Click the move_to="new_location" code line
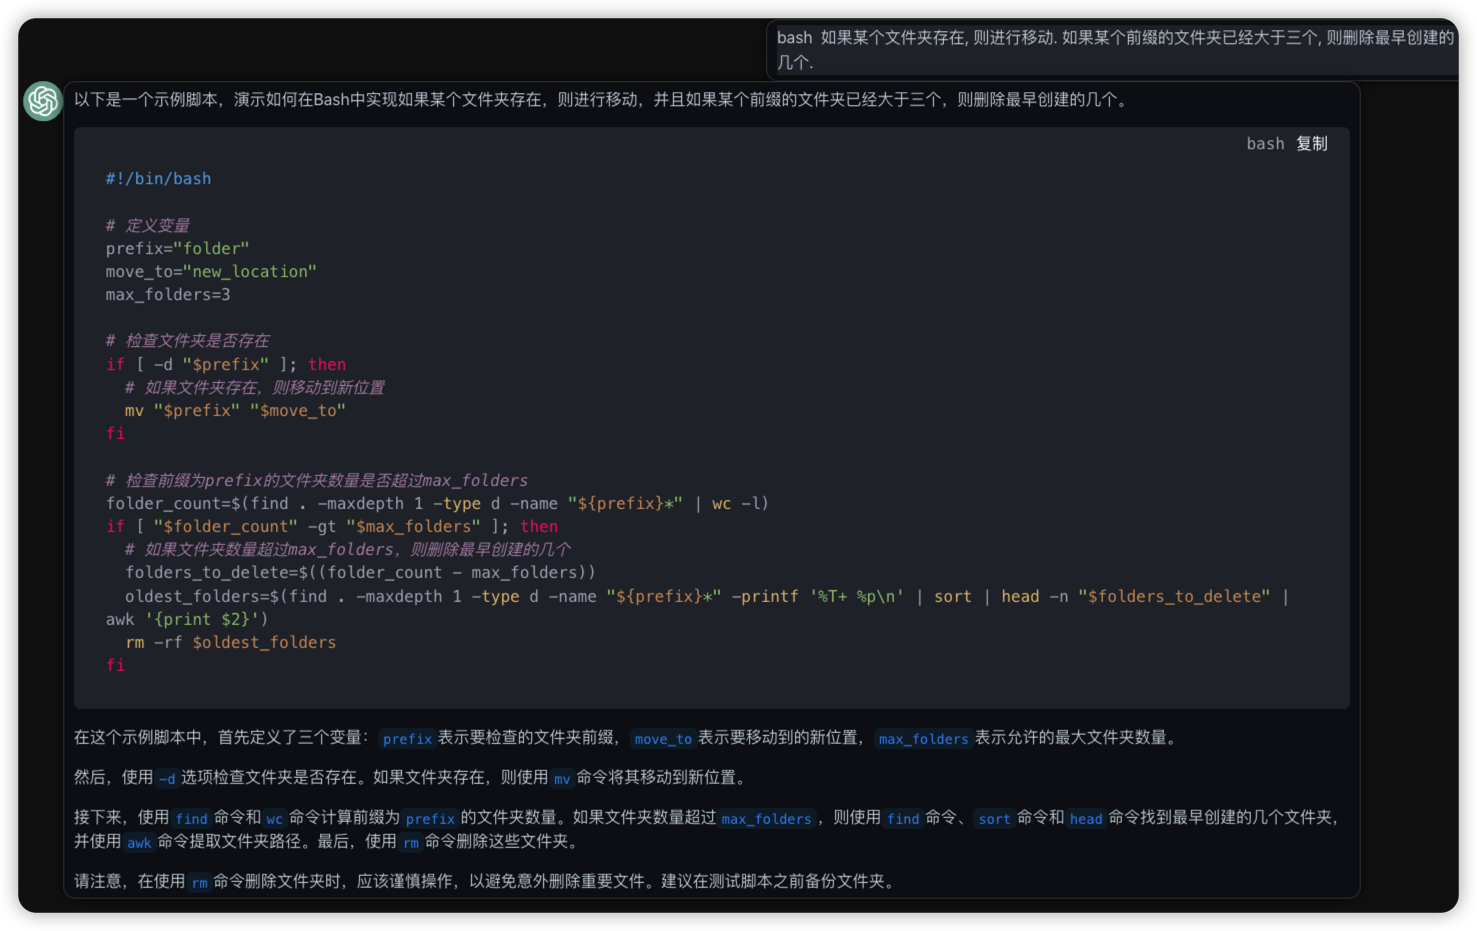Image resolution: width=1477 pixels, height=931 pixels. (211, 272)
